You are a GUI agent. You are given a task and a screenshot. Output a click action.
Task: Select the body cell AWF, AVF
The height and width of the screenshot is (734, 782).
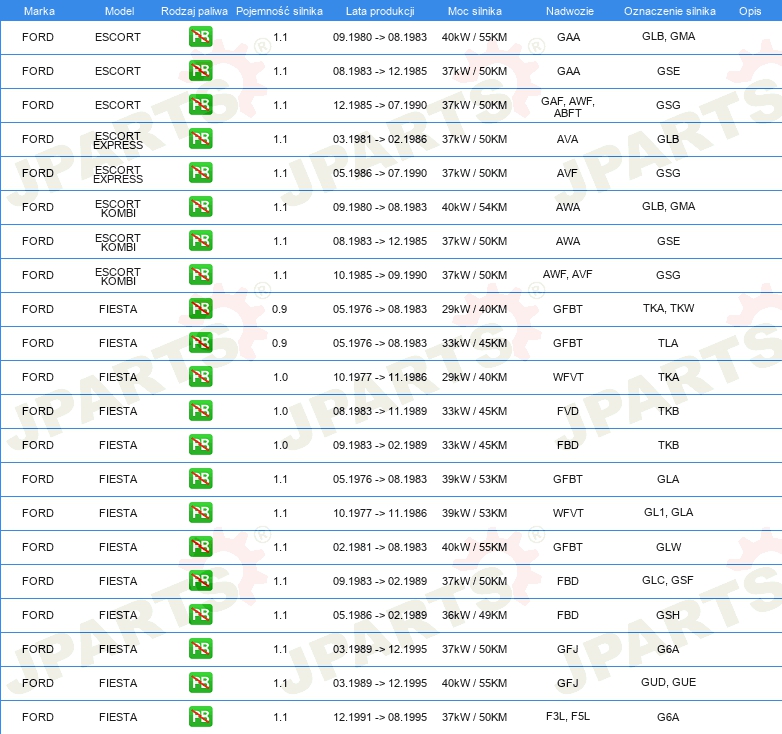pos(568,274)
